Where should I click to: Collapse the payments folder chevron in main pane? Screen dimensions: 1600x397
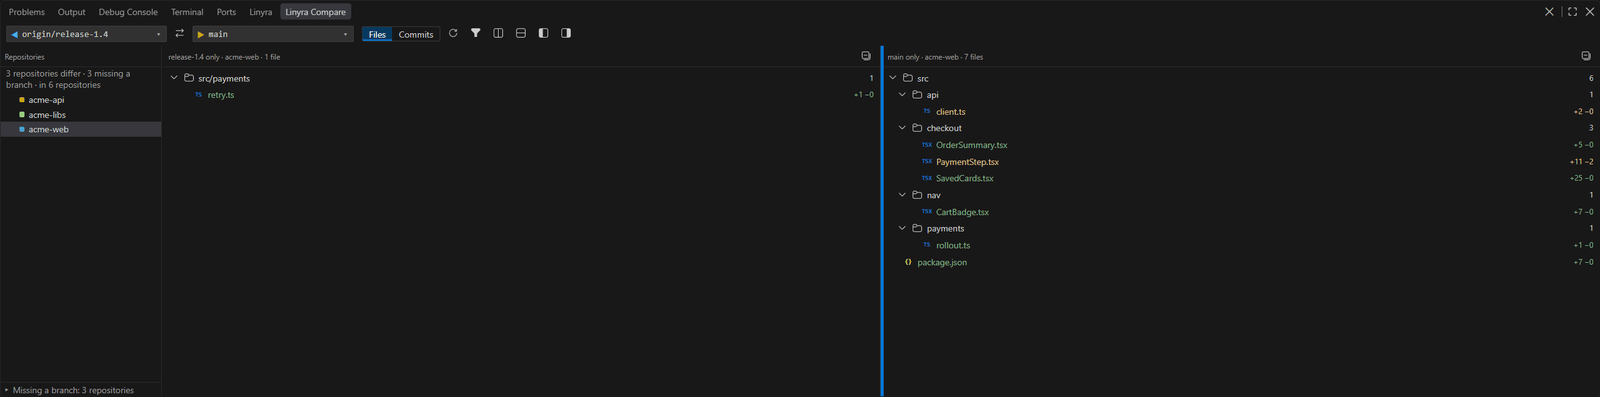point(902,228)
